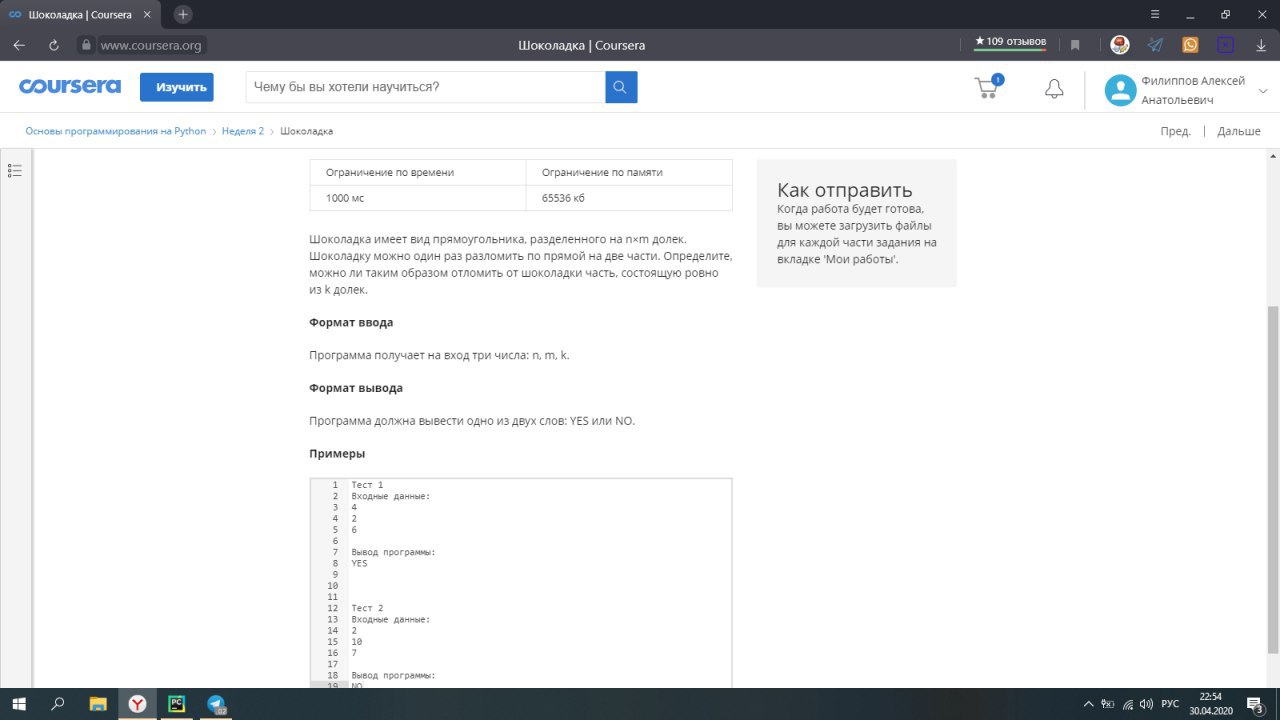Click the YES output line
The width and height of the screenshot is (1280, 720).
tap(359, 563)
